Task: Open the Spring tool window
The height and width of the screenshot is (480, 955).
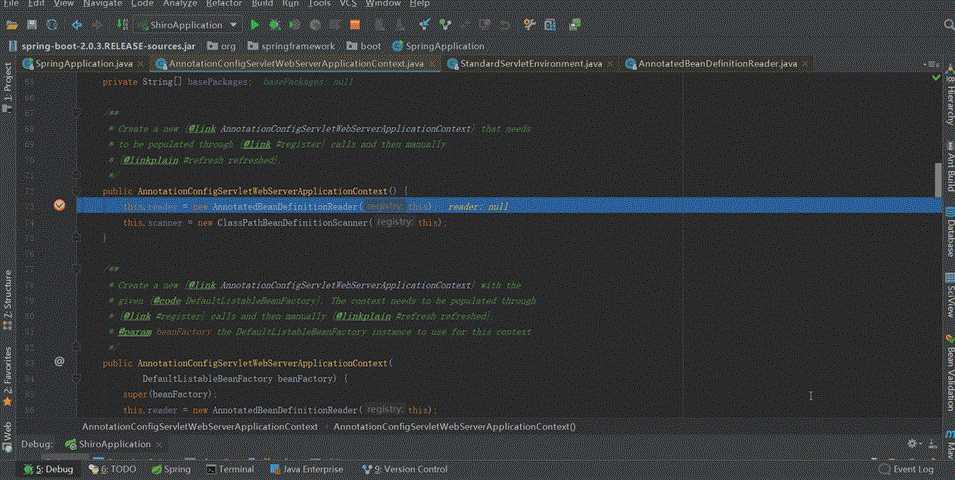Action: tap(171, 469)
